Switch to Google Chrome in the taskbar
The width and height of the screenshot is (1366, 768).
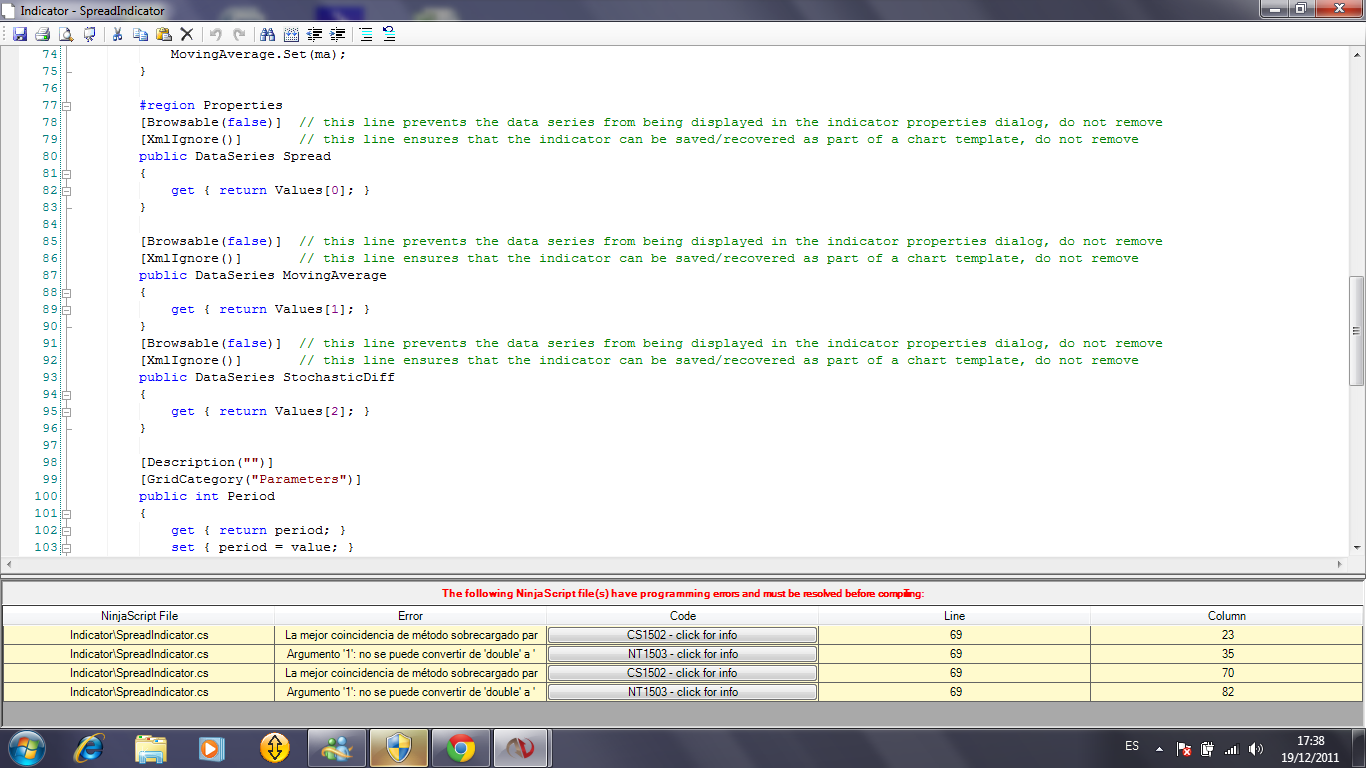[461, 747]
